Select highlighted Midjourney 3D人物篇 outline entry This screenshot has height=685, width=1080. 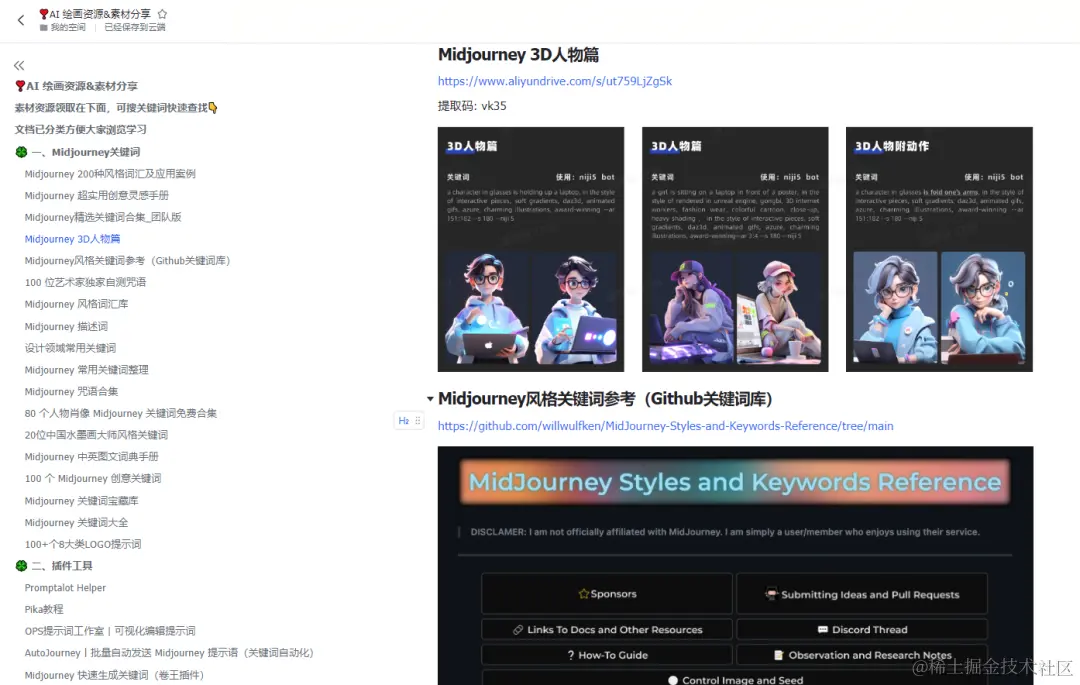click(72, 239)
